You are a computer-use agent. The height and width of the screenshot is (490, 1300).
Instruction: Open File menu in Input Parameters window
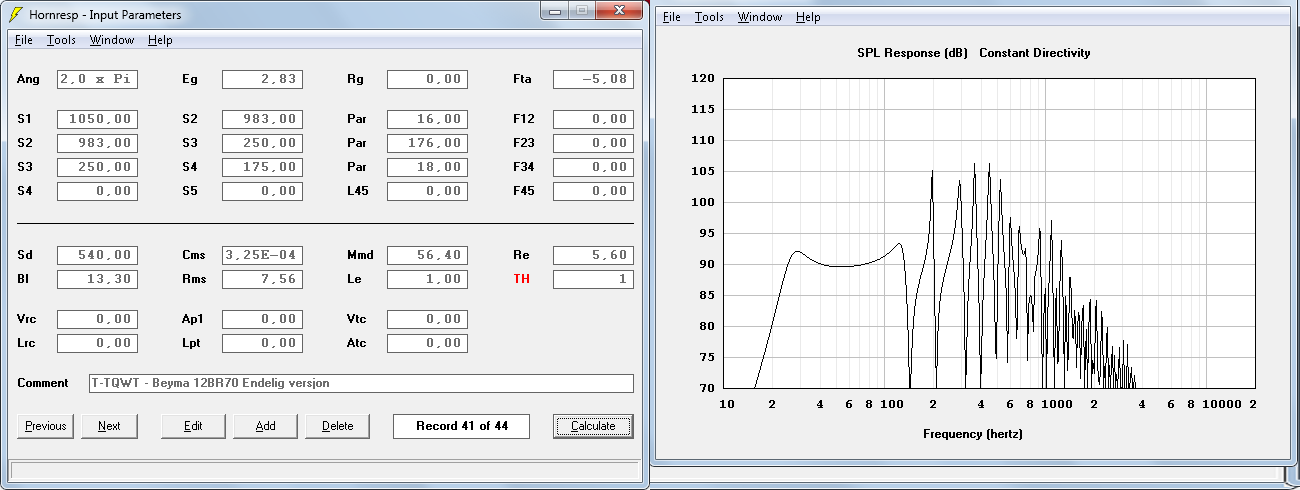(x=24, y=40)
